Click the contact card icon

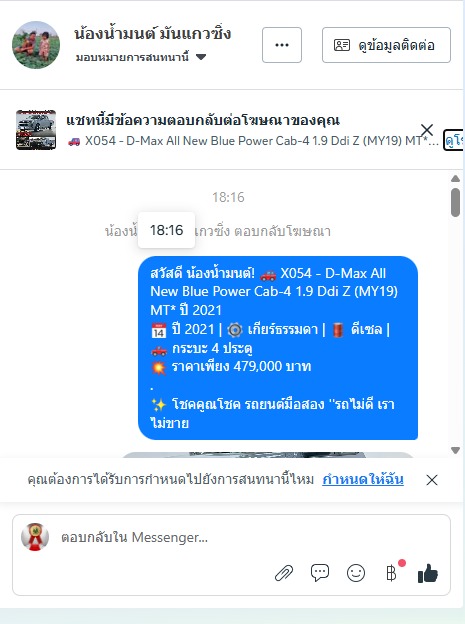342,45
